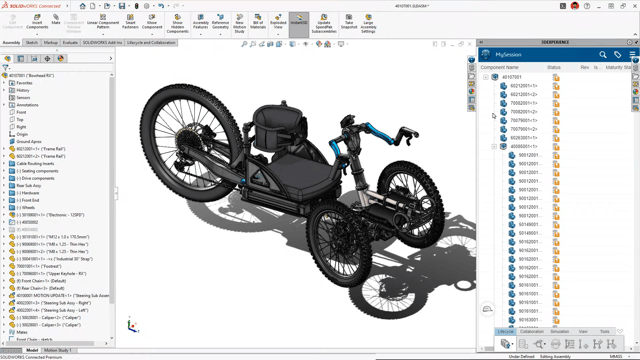Select the Move Component tool
This screenshot has width=640, height=360.
pyautogui.click(x=152, y=22)
